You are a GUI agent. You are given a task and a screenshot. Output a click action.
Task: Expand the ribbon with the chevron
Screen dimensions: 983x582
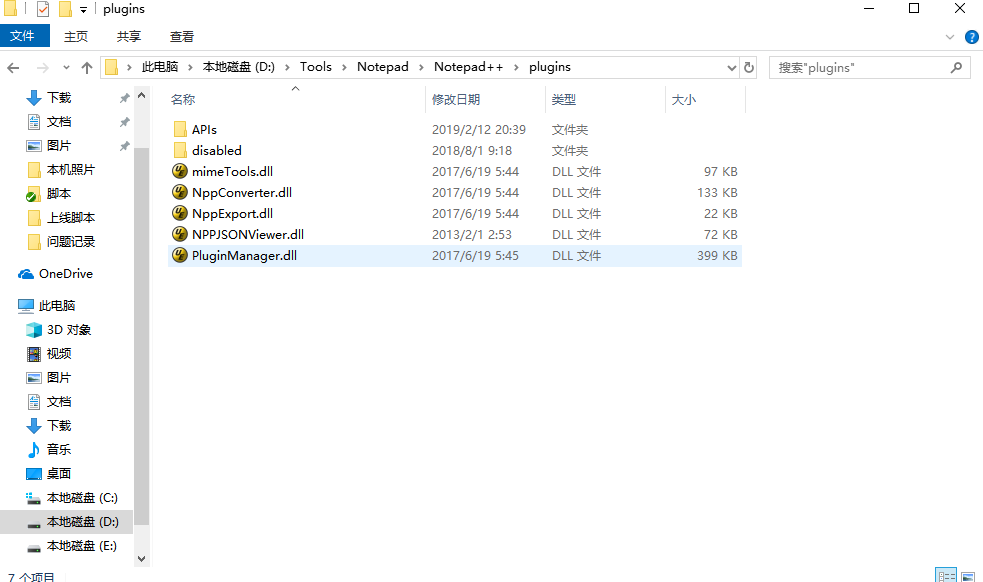click(950, 38)
